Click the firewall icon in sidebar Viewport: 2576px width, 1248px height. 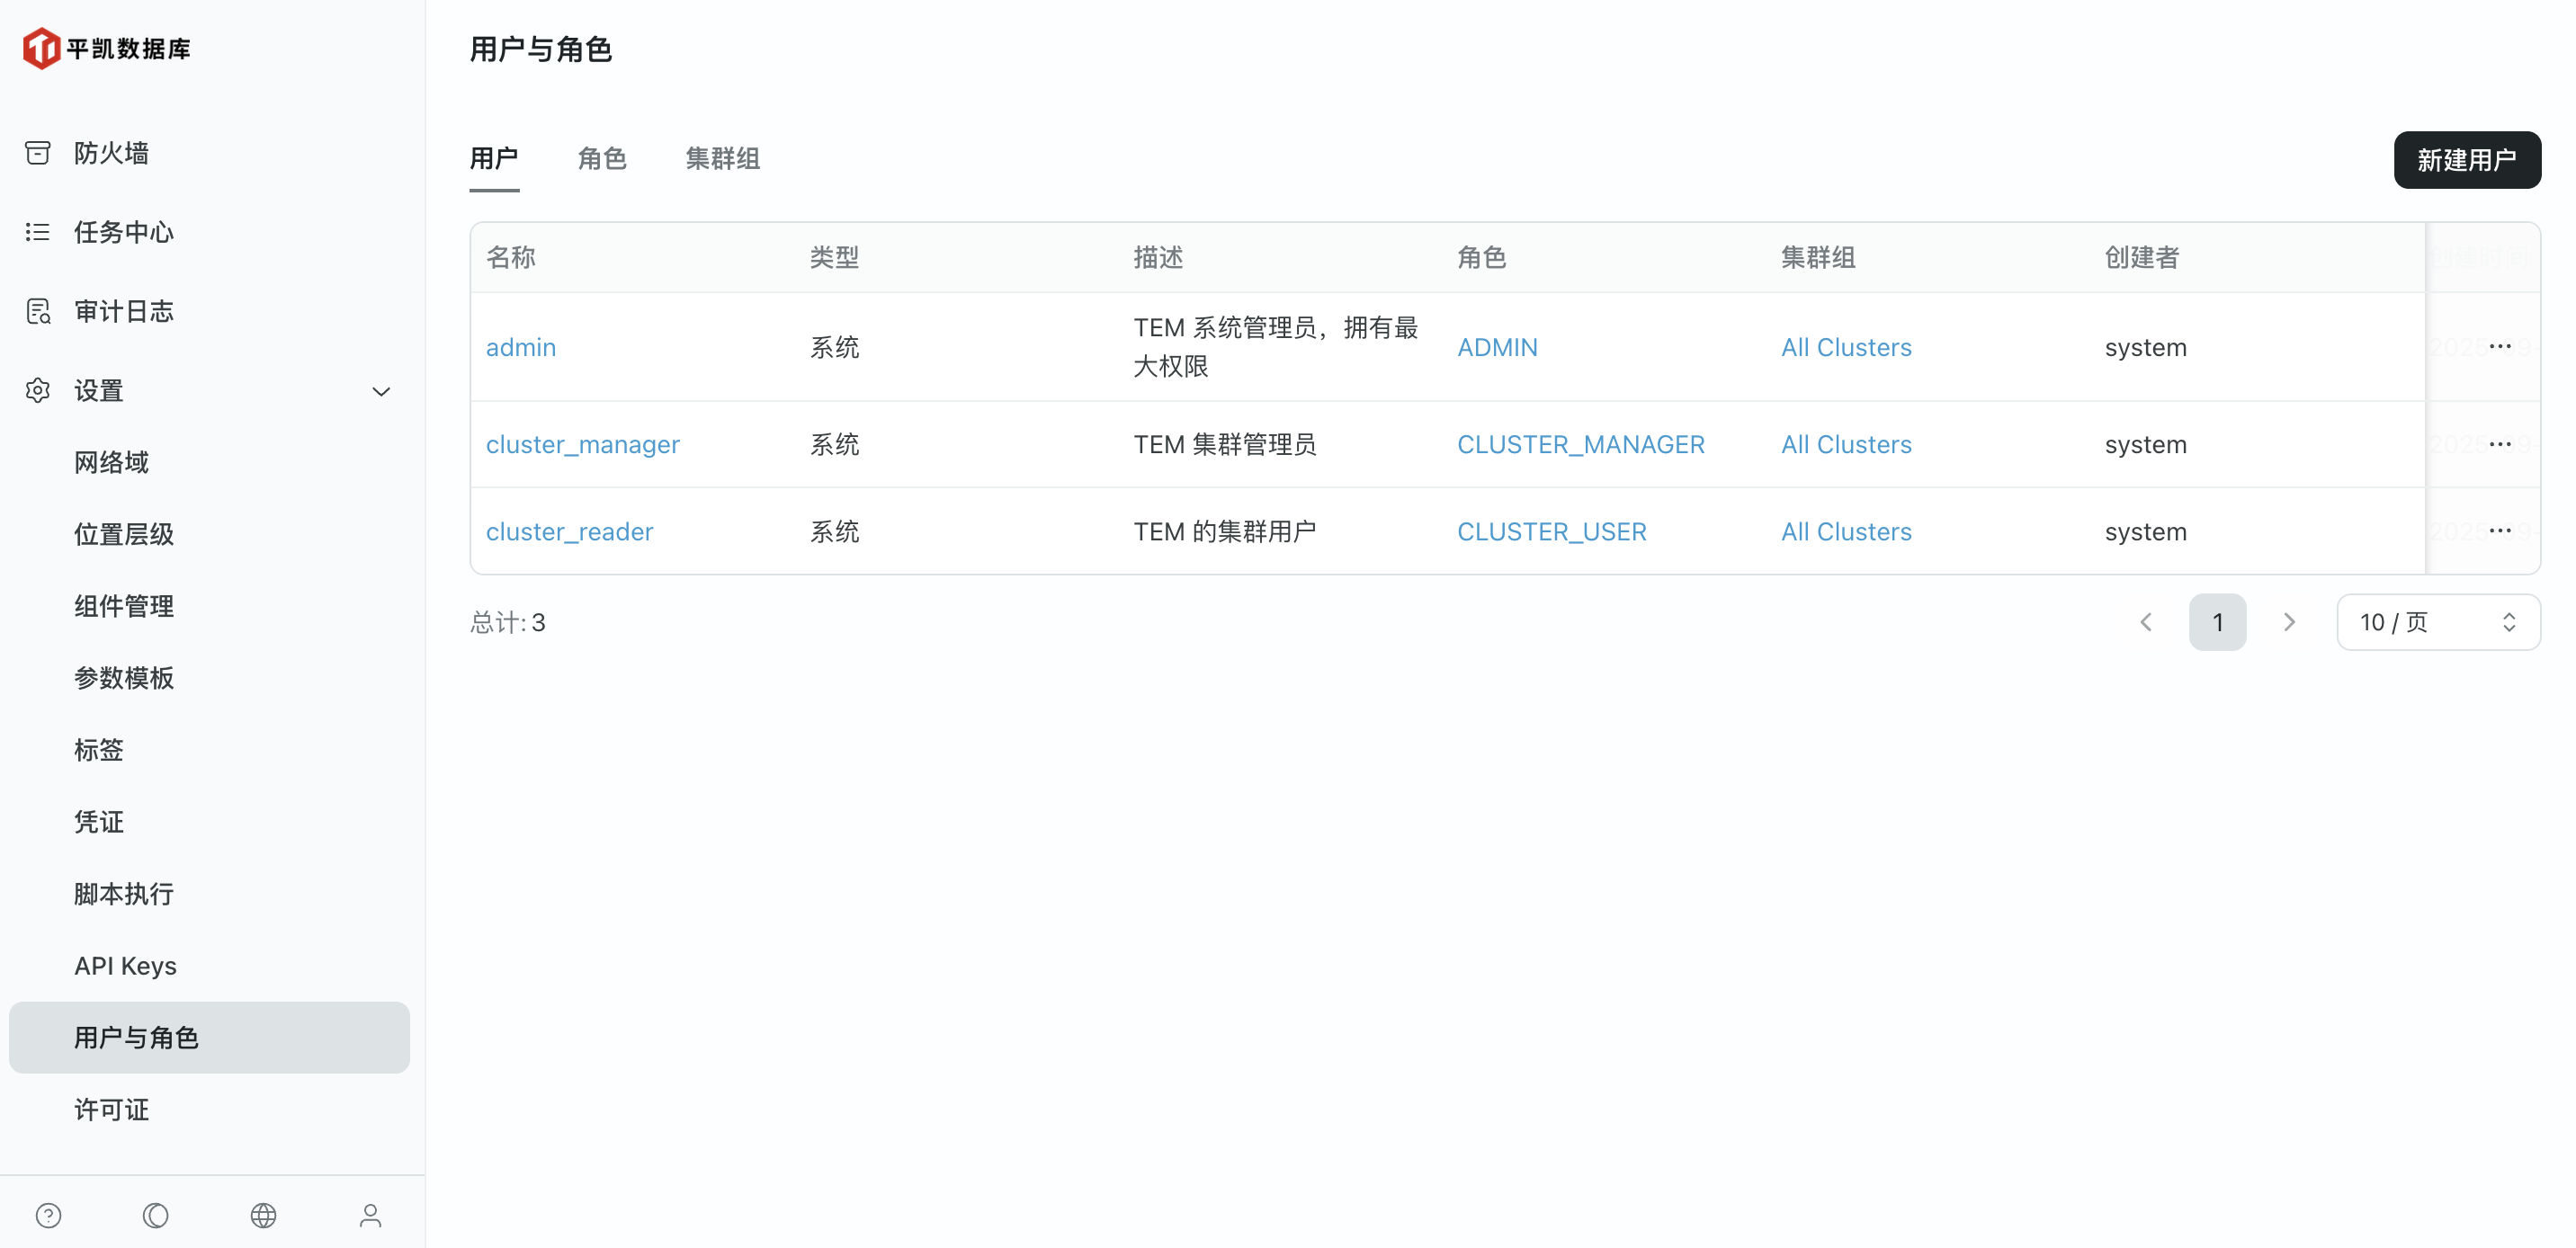38,153
